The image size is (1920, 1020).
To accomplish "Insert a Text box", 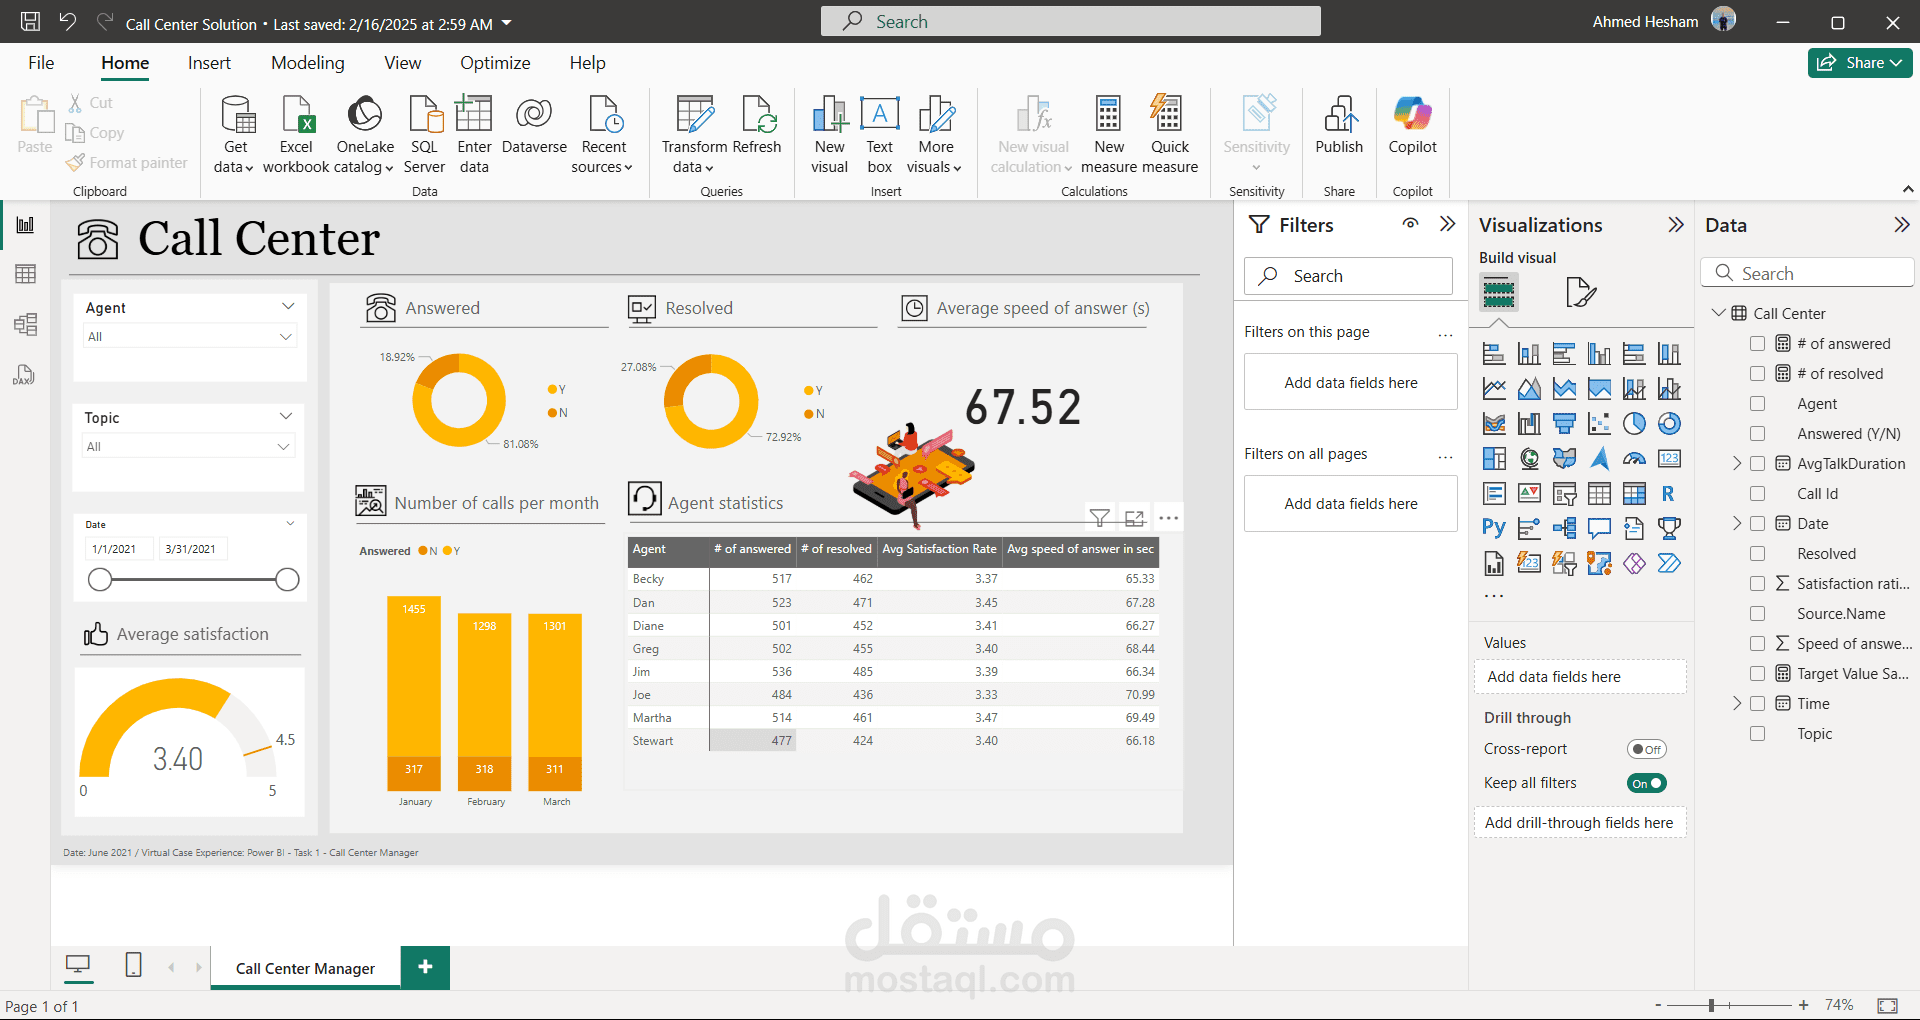I will [880, 135].
